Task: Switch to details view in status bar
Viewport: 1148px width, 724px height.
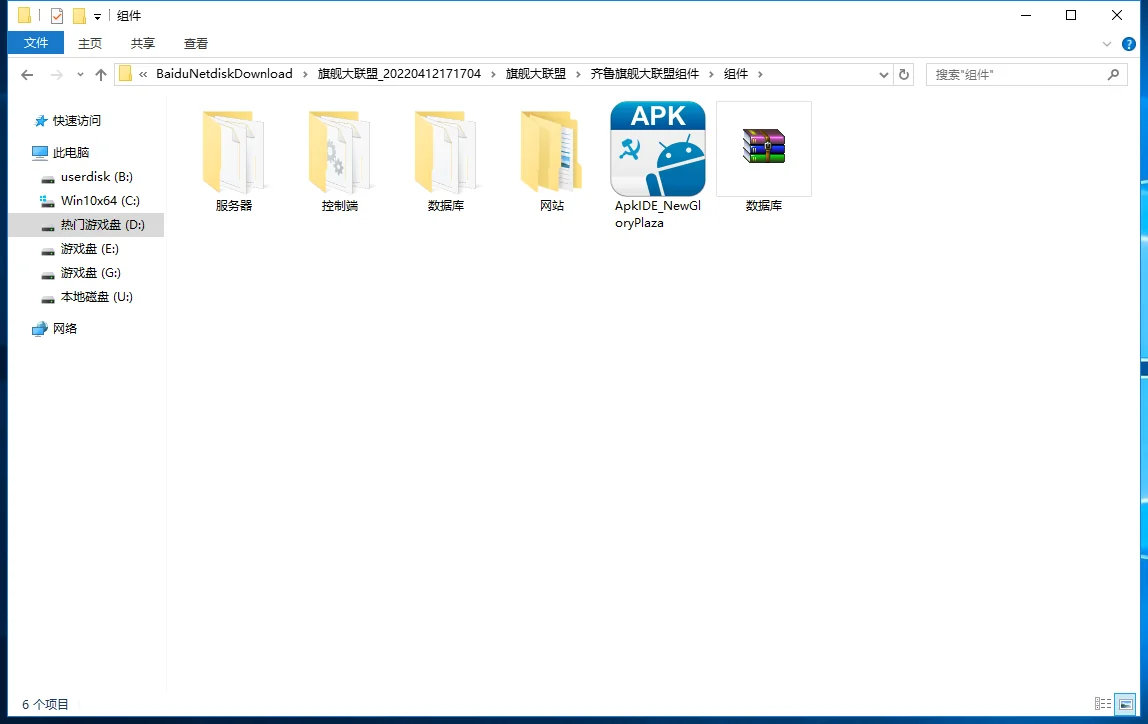Action: [1103, 704]
